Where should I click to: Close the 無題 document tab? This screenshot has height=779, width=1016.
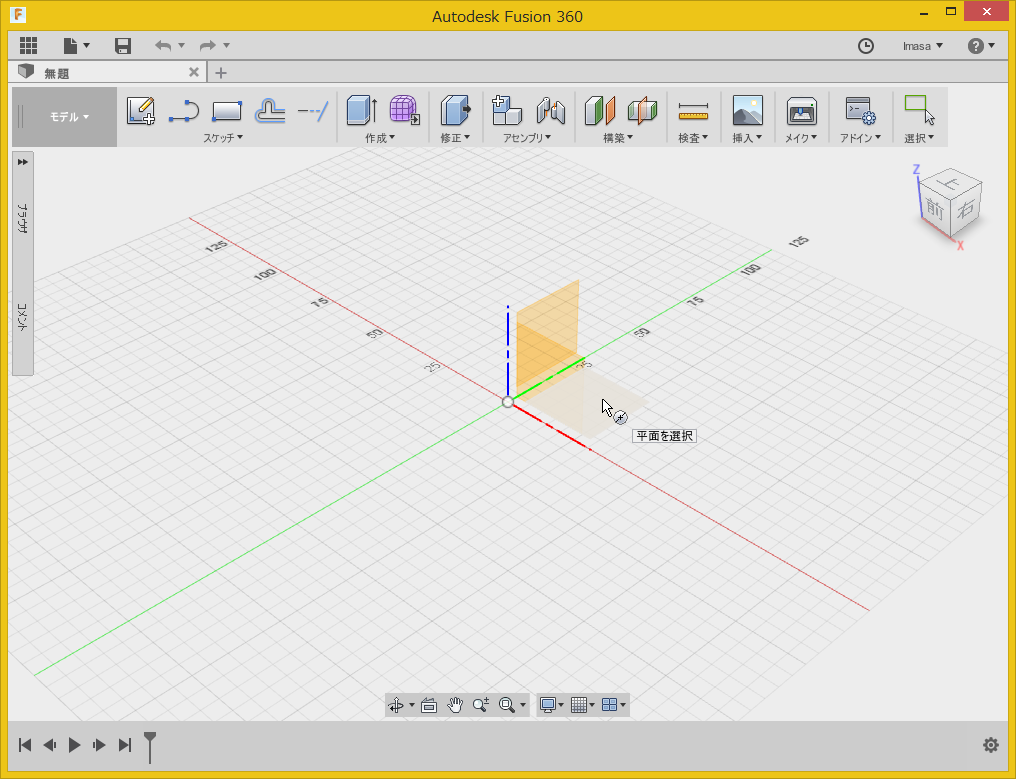click(x=194, y=72)
